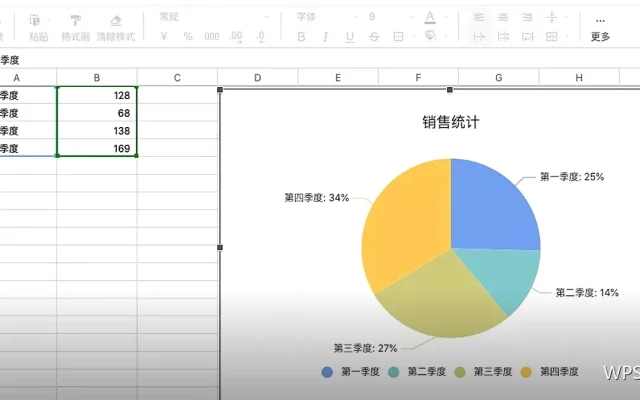Open the paste options dropdown arrow
Viewport: 640px width, 400px height.
coord(49,20)
